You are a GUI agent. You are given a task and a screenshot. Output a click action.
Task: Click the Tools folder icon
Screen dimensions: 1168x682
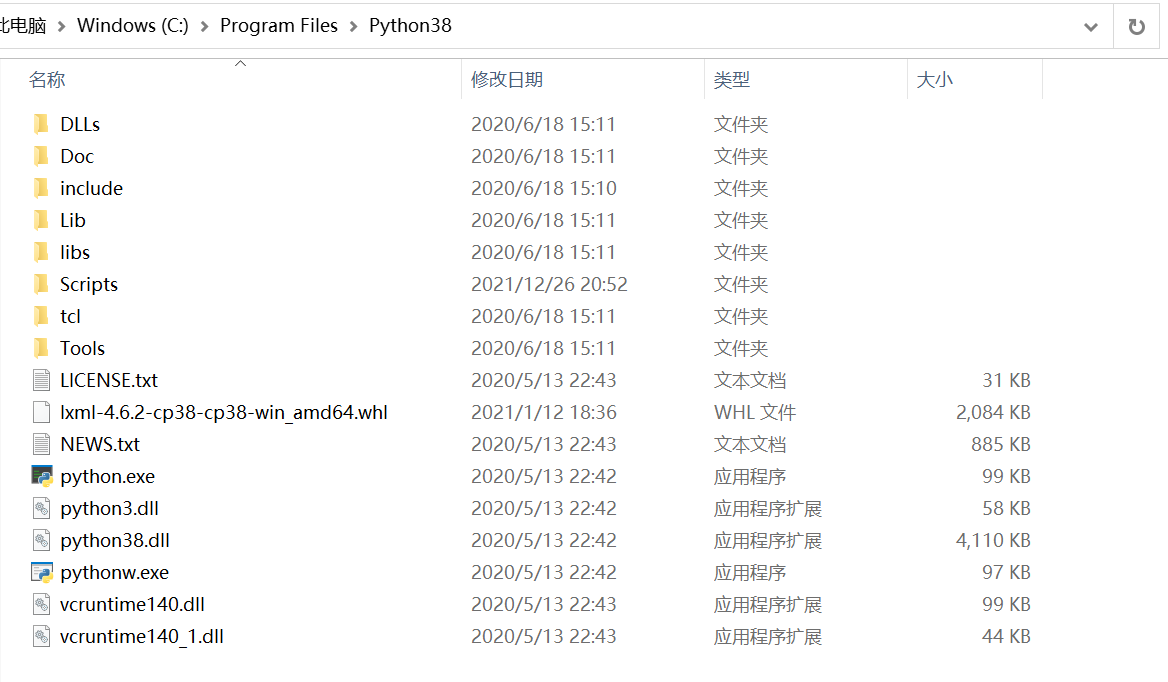point(42,348)
